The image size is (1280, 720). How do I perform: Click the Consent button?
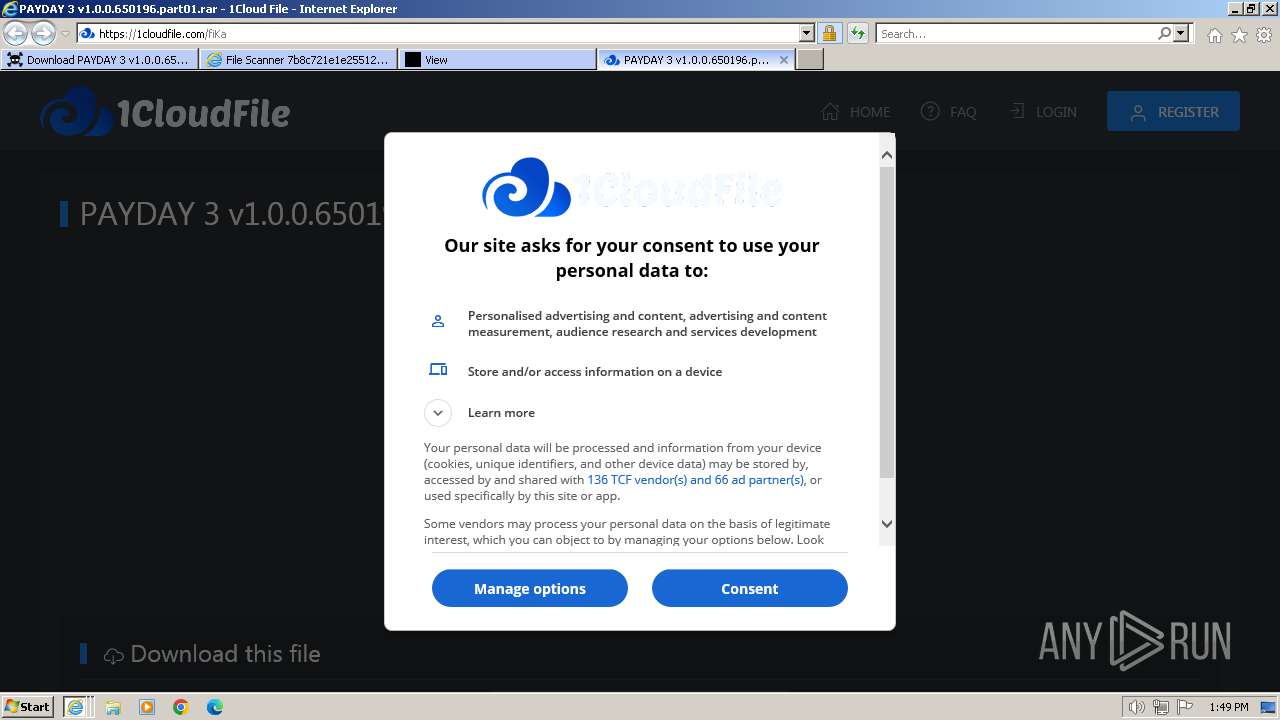click(x=750, y=588)
